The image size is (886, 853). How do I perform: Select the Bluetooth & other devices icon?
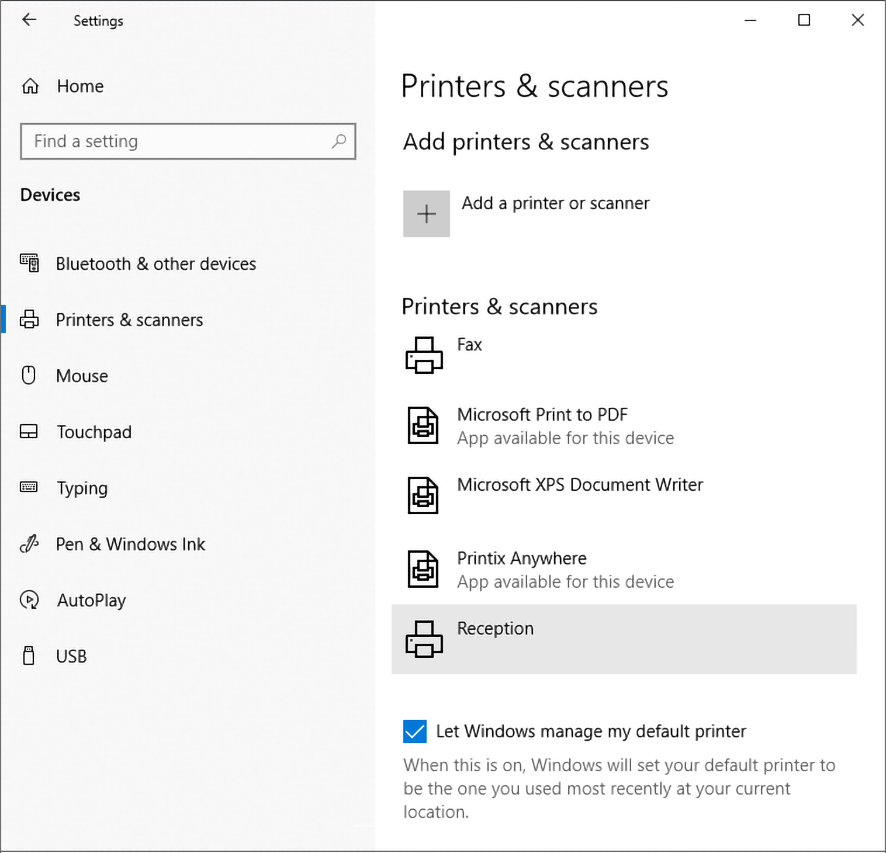[x=31, y=263]
